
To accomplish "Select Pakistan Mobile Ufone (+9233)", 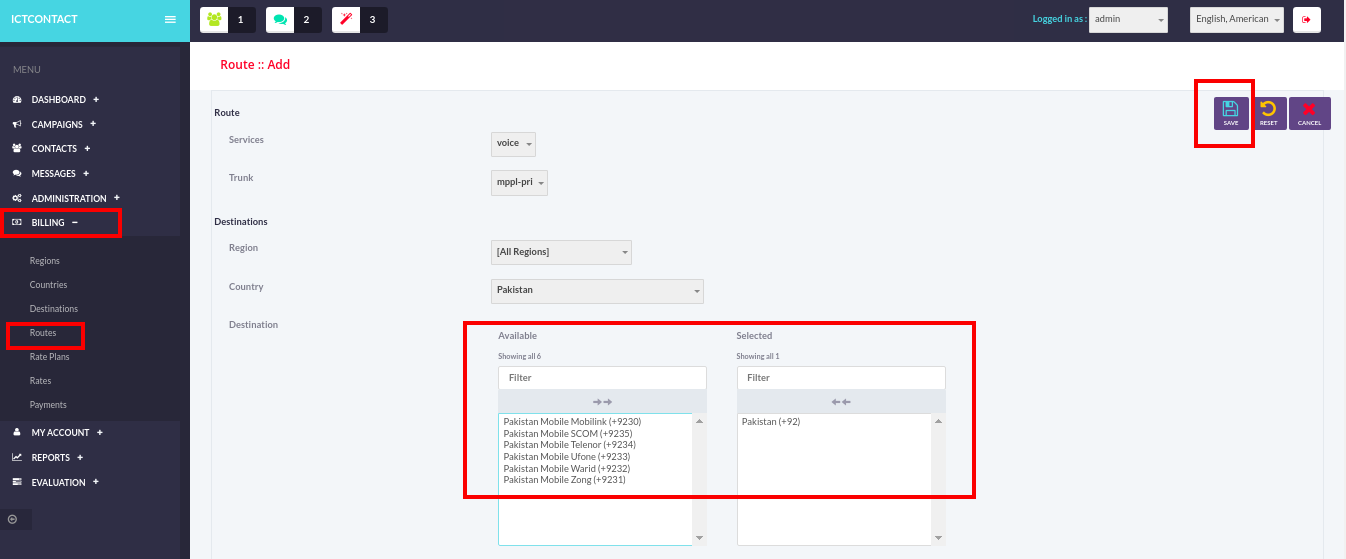I will point(567,457).
